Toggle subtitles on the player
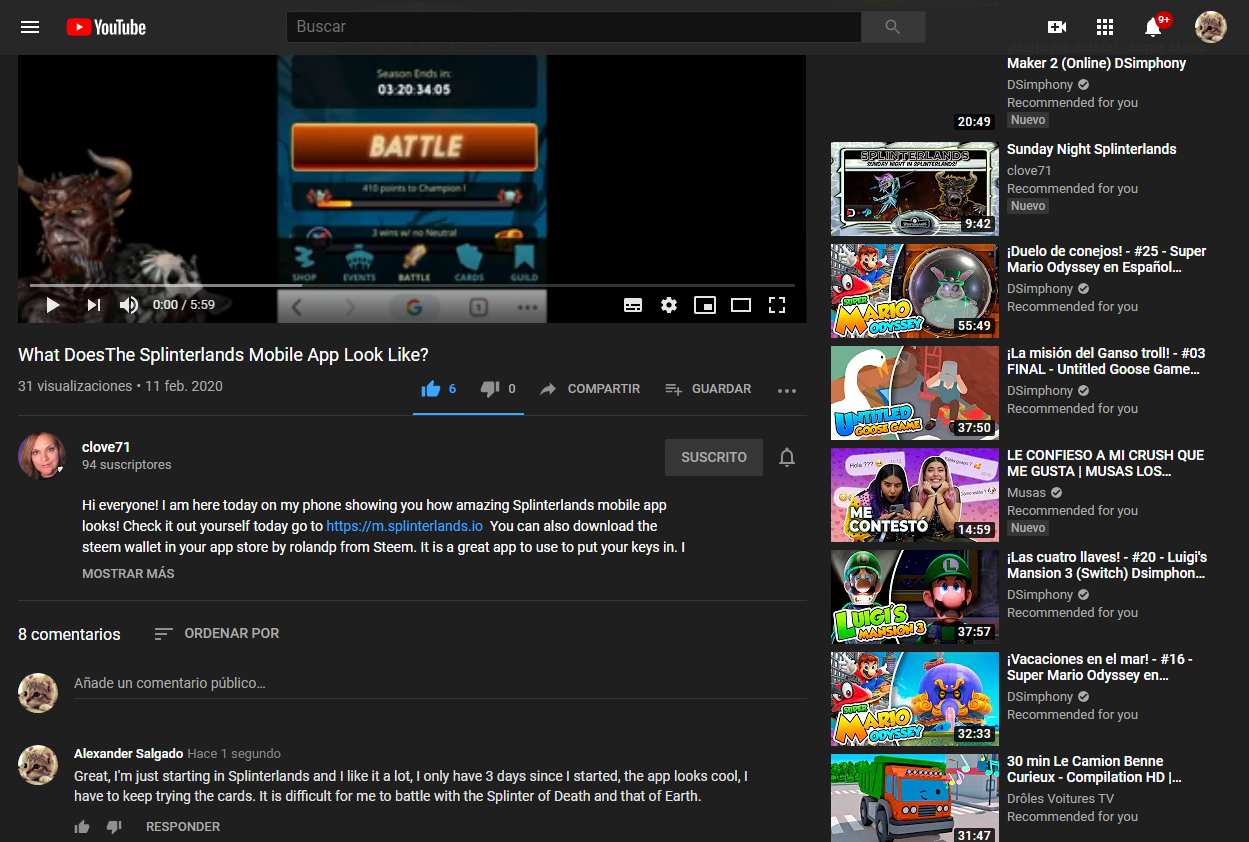 [633, 305]
